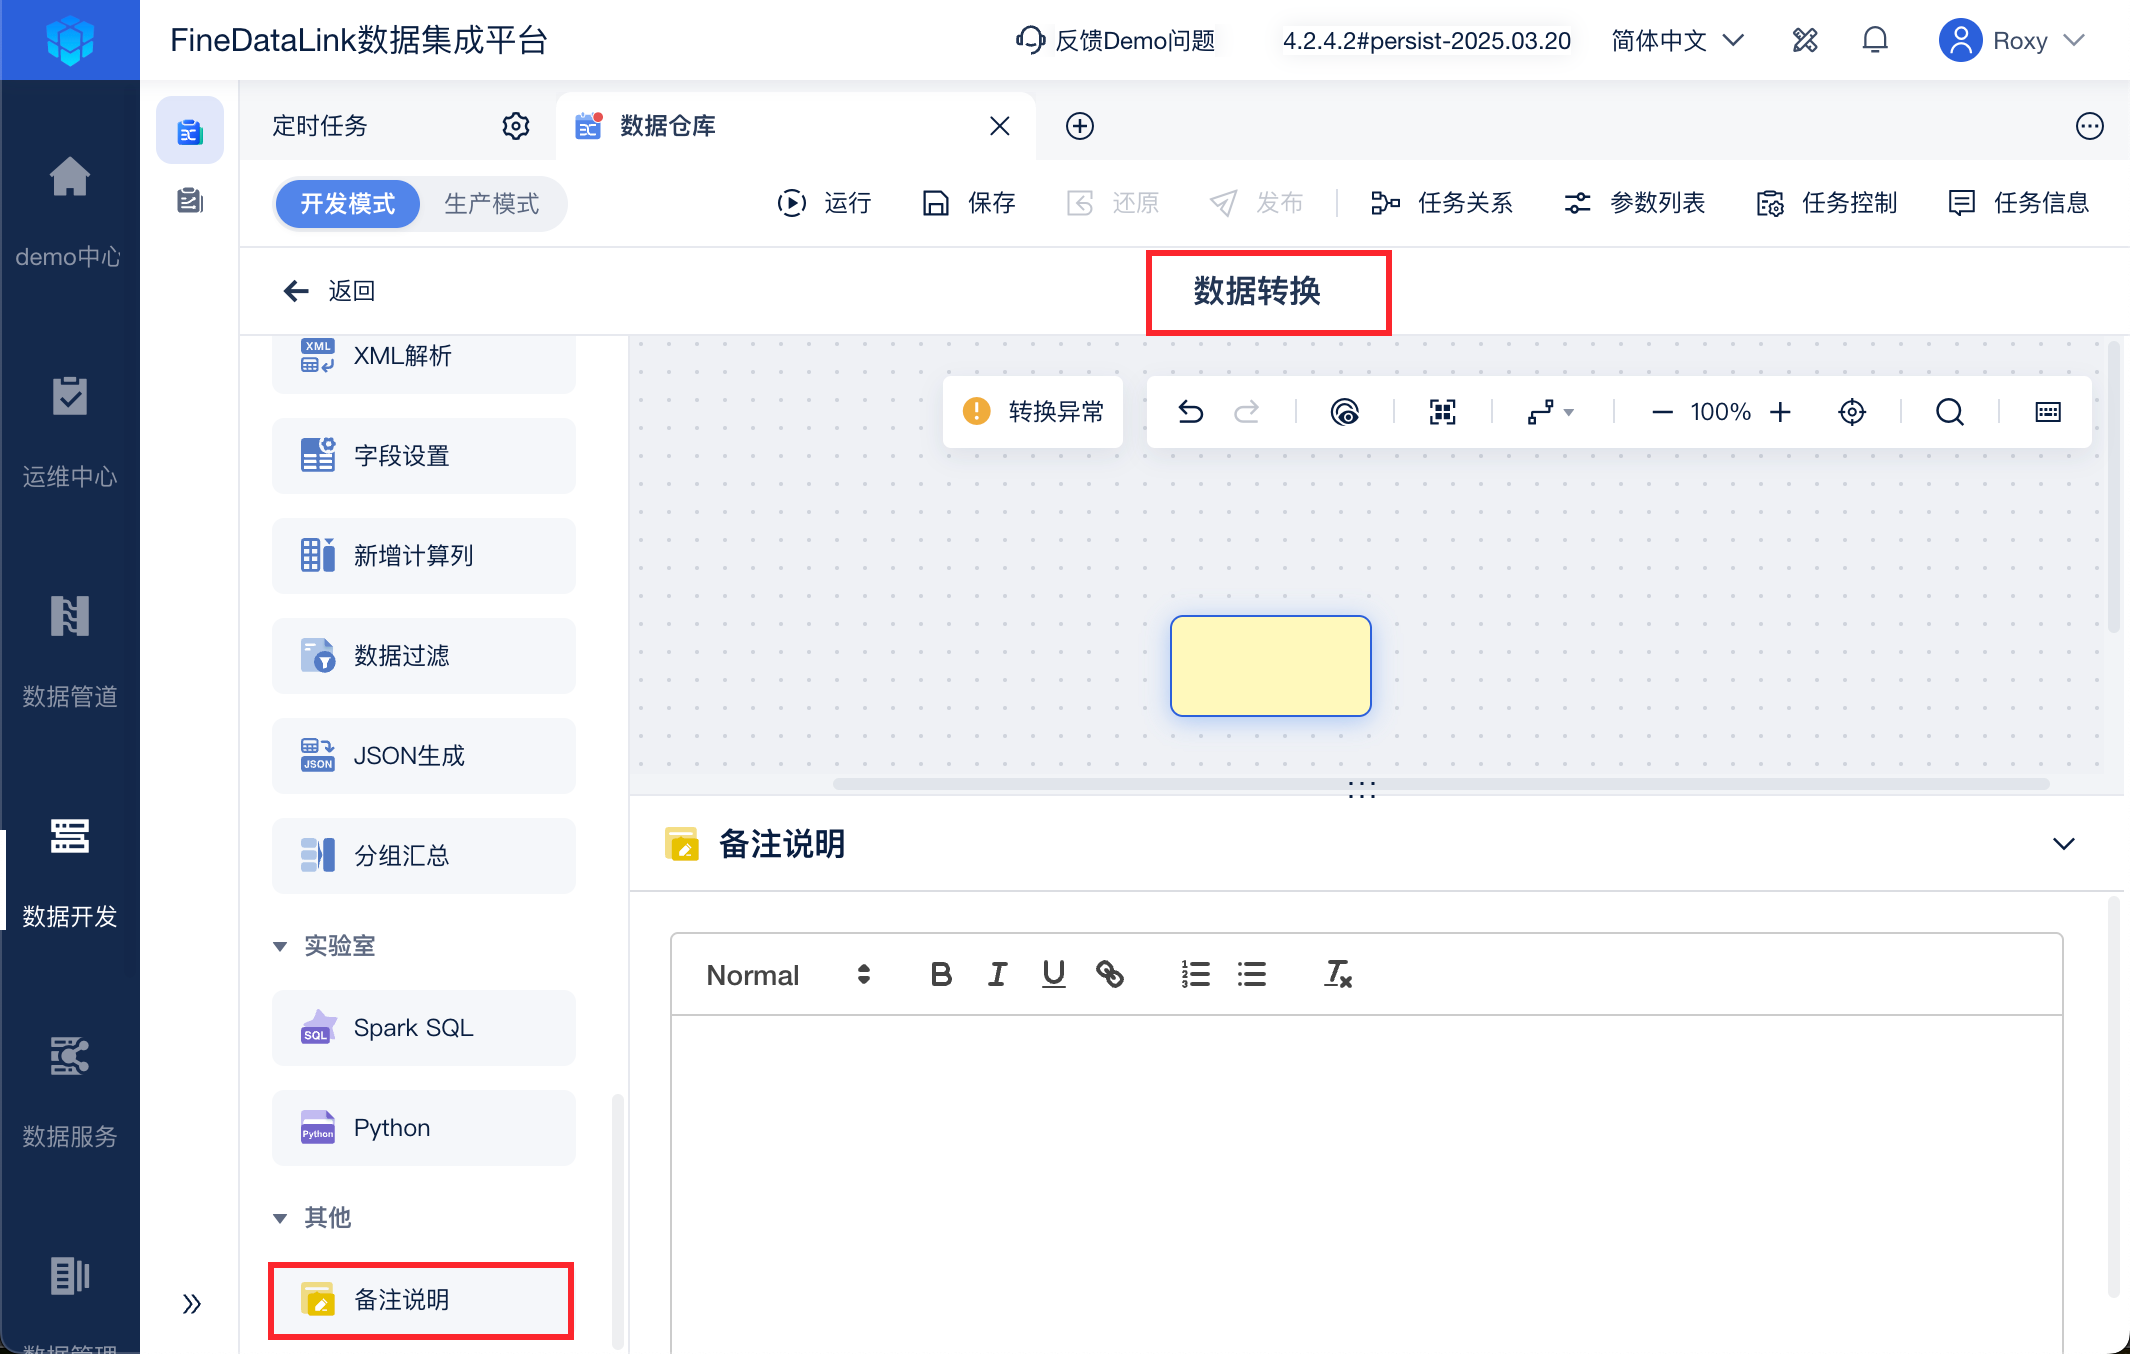Image resolution: width=2130 pixels, height=1354 pixels.
Task: Select the Python operator
Action: coord(424,1128)
